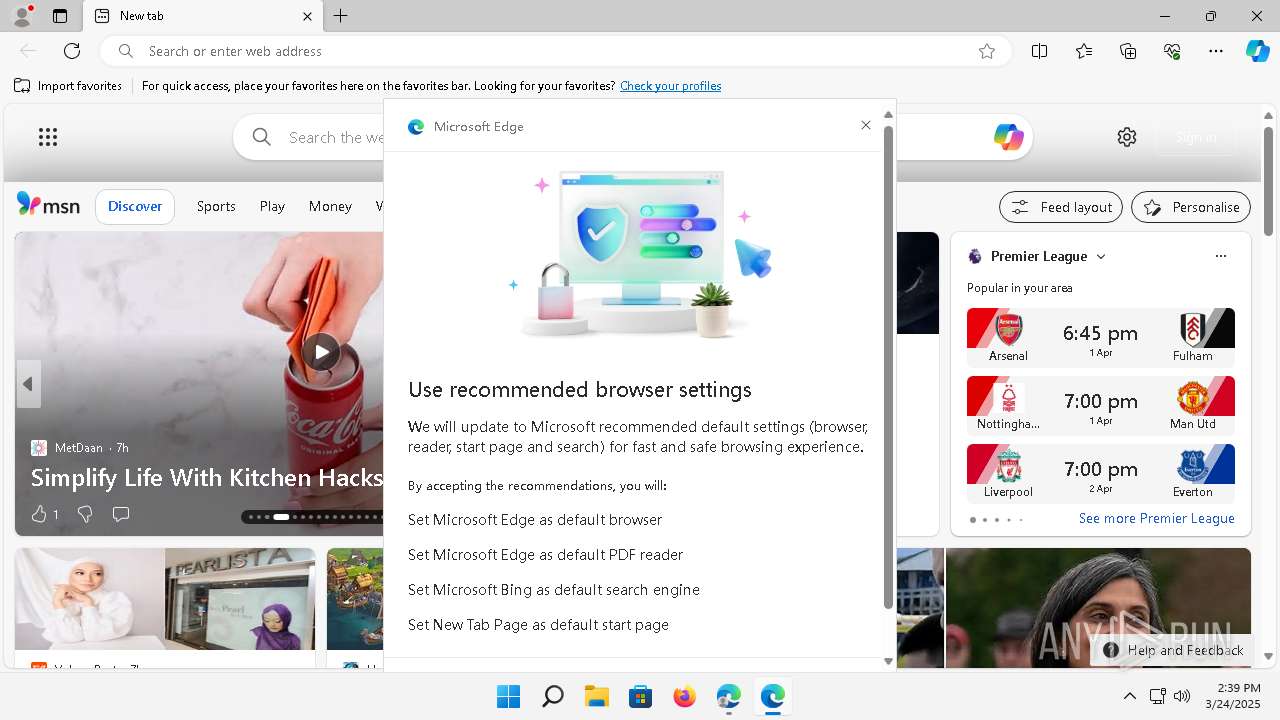Open Firefox from taskbar
The width and height of the screenshot is (1280, 720).
pos(684,696)
